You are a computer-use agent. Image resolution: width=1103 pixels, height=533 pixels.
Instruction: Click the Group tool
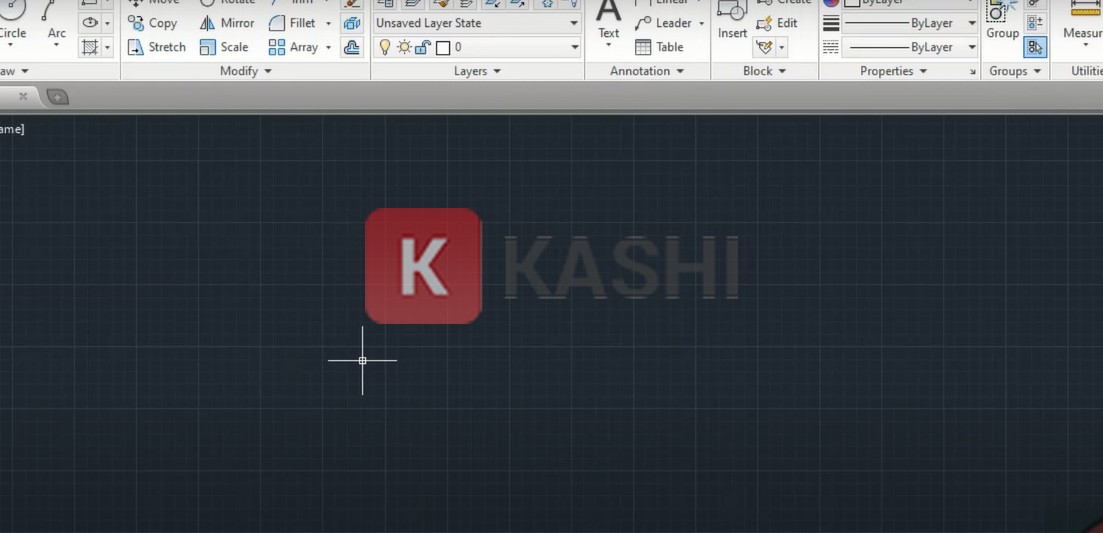tap(1002, 21)
